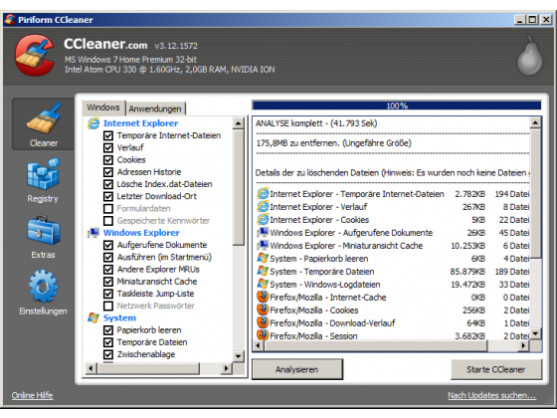Collapse the System category header
This screenshot has height=418, width=557.
(x=120, y=318)
